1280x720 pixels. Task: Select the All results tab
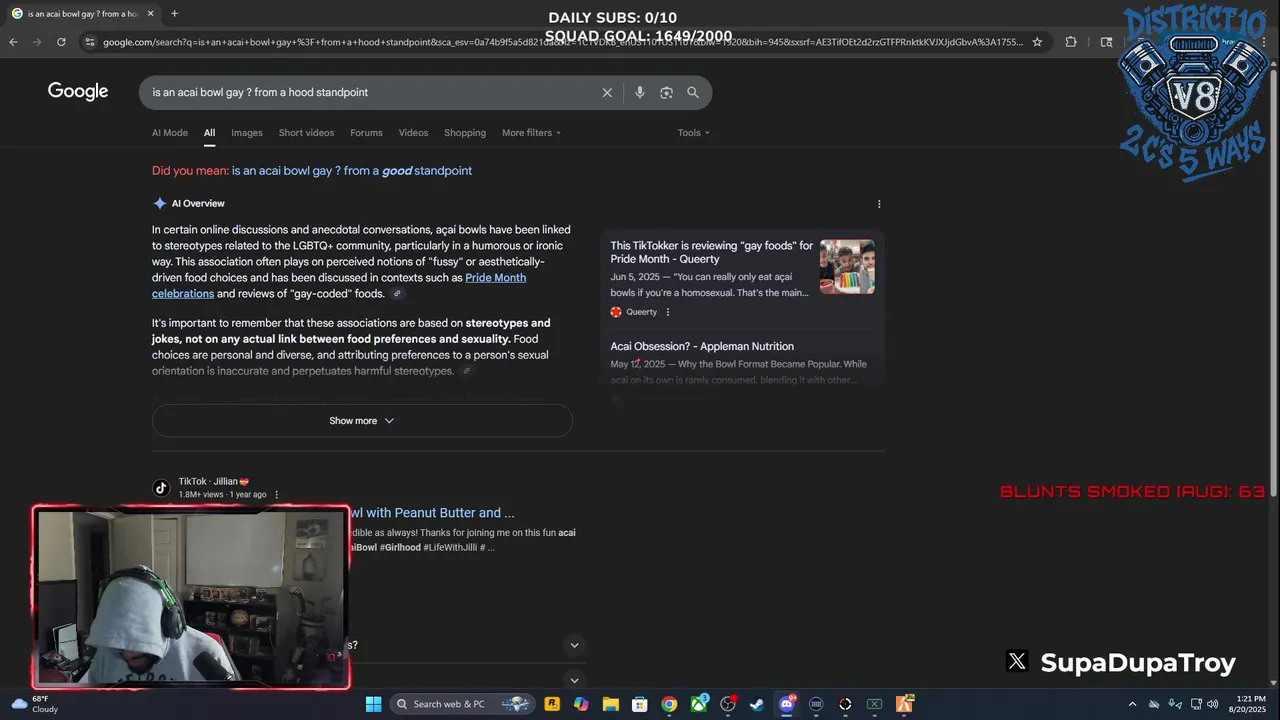pos(209,133)
